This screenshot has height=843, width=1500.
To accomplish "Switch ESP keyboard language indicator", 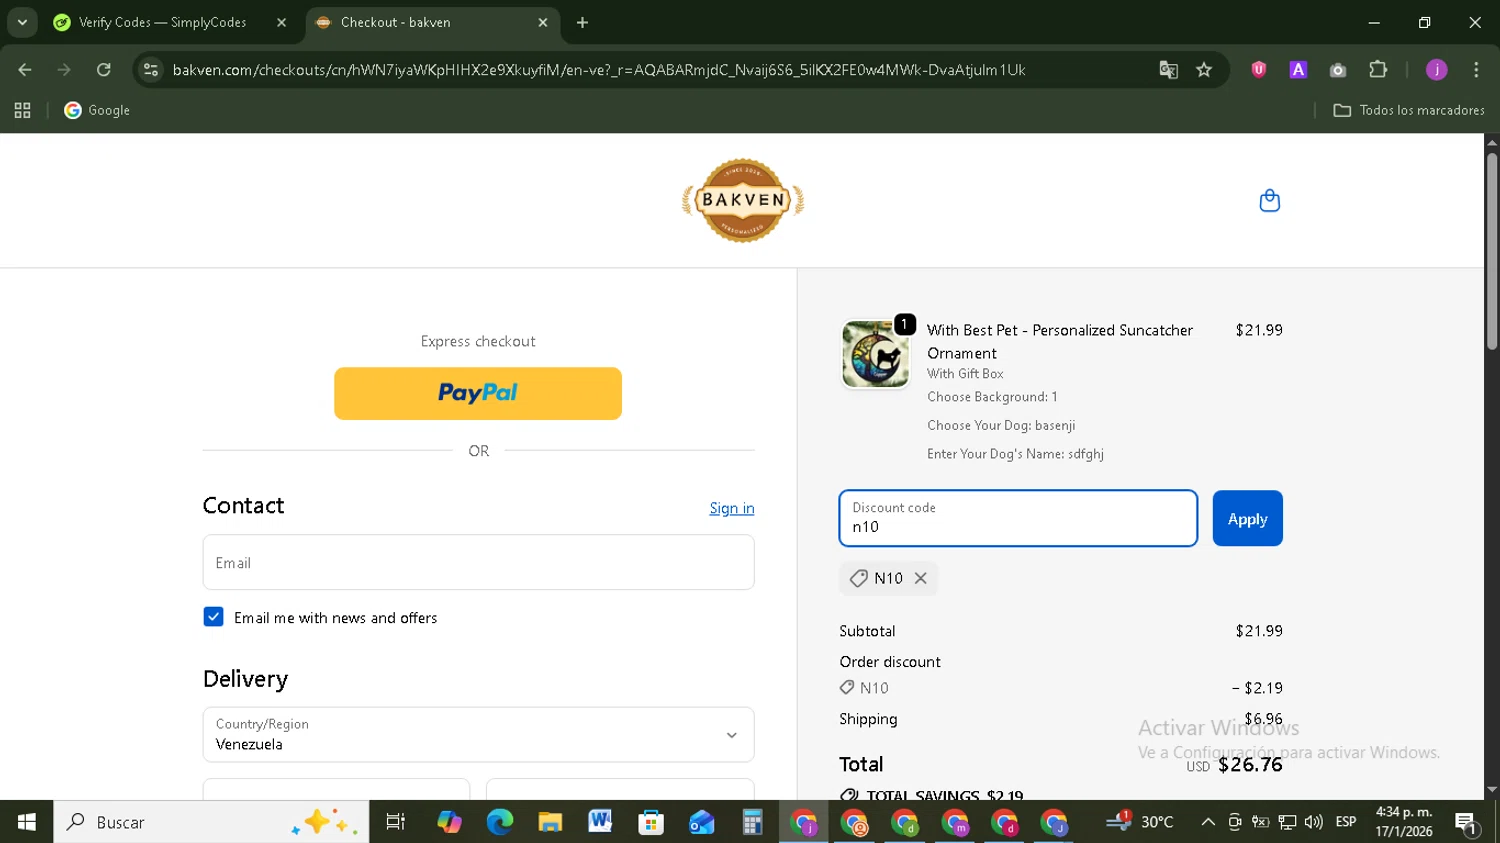I will tap(1346, 822).
